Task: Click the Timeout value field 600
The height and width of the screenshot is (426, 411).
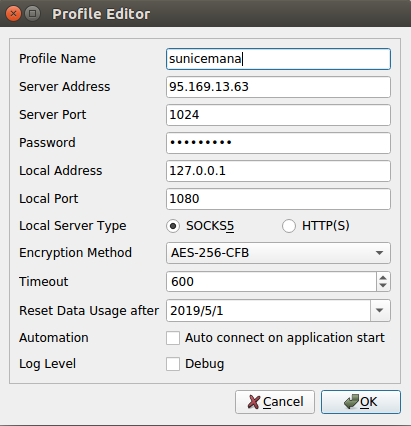Action: tap(272, 282)
